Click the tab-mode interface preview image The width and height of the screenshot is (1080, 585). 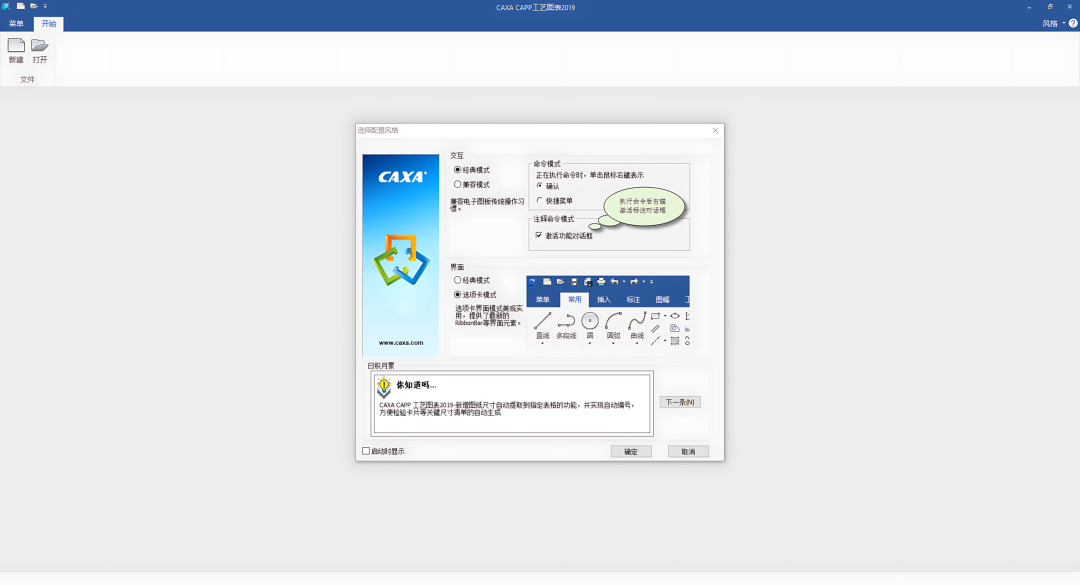[608, 311]
